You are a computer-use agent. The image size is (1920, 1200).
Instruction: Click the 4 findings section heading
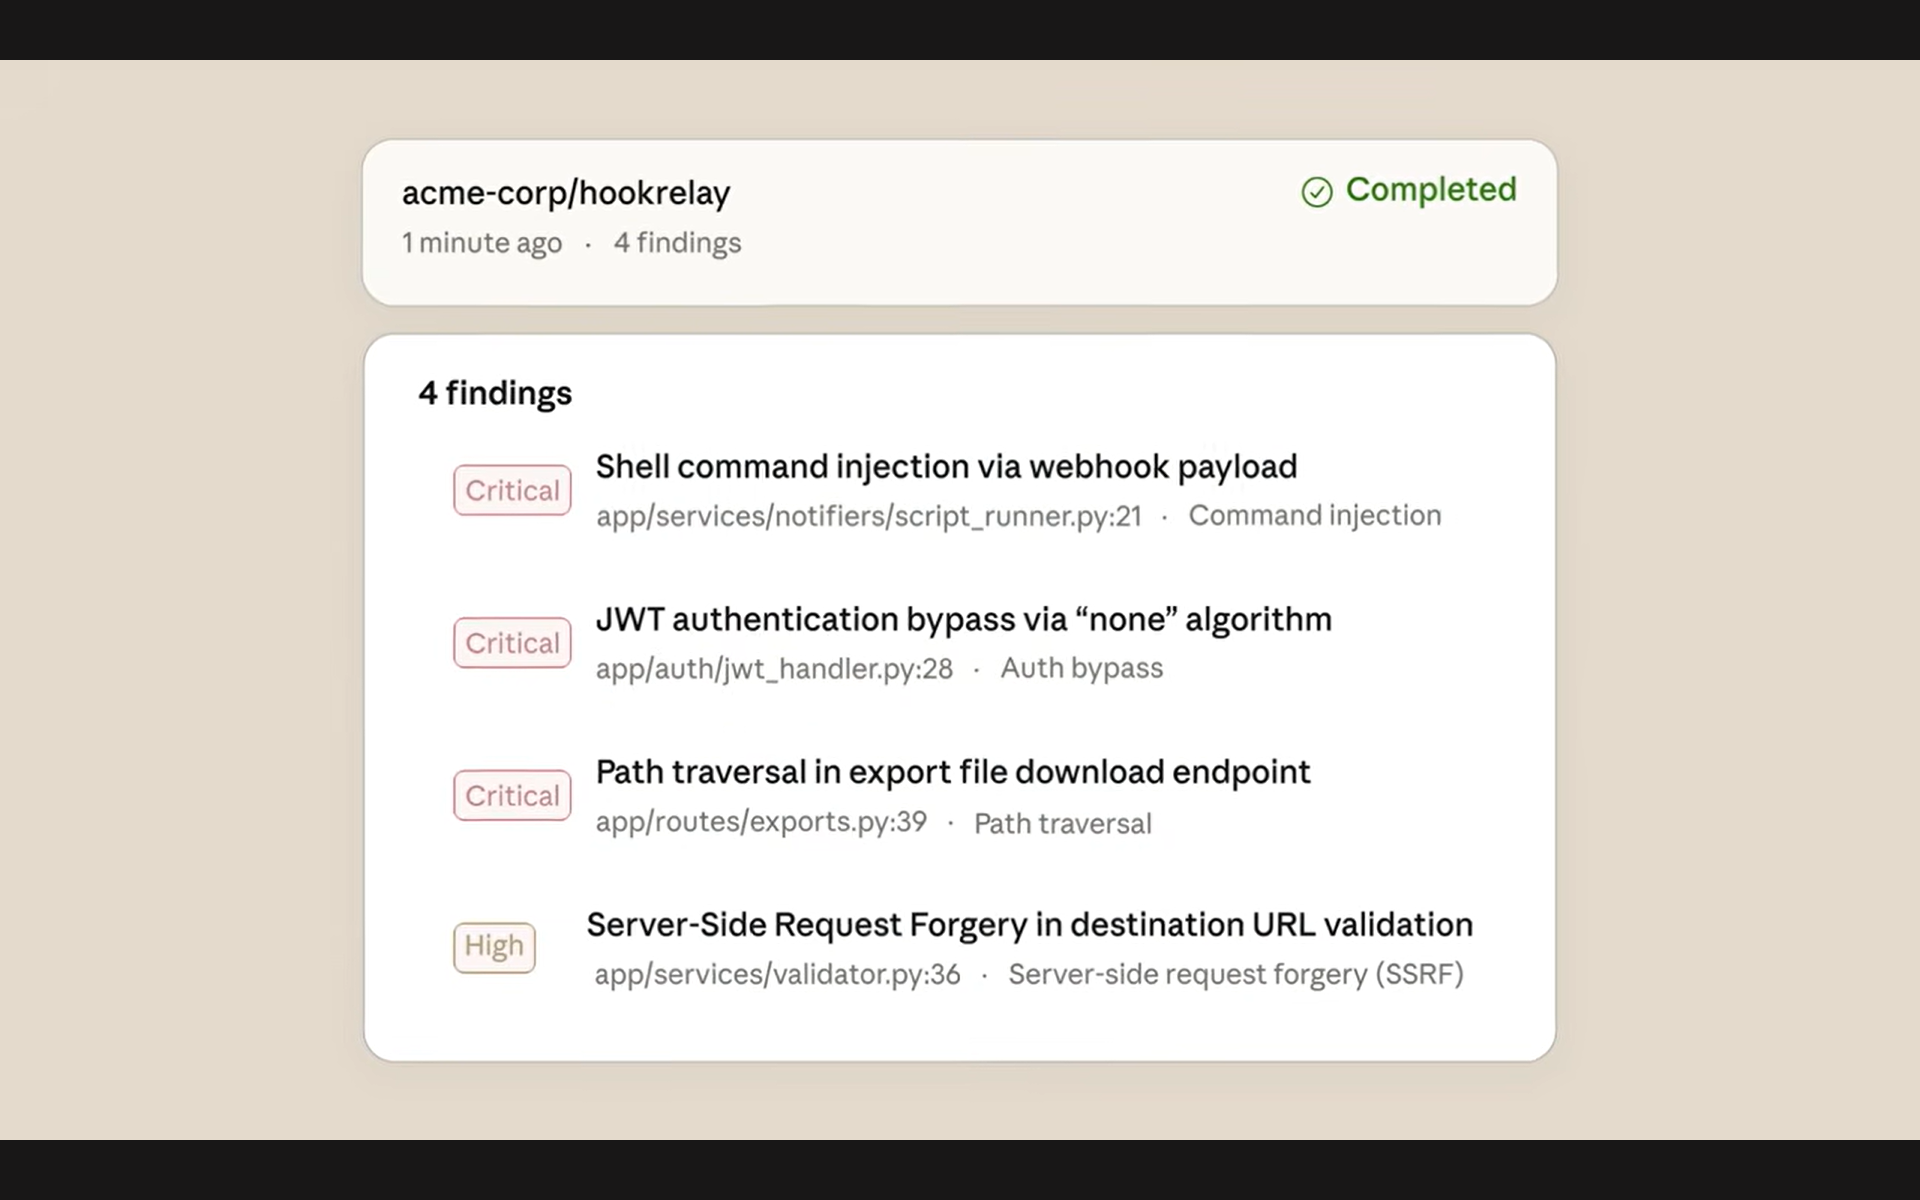point(494,393)
